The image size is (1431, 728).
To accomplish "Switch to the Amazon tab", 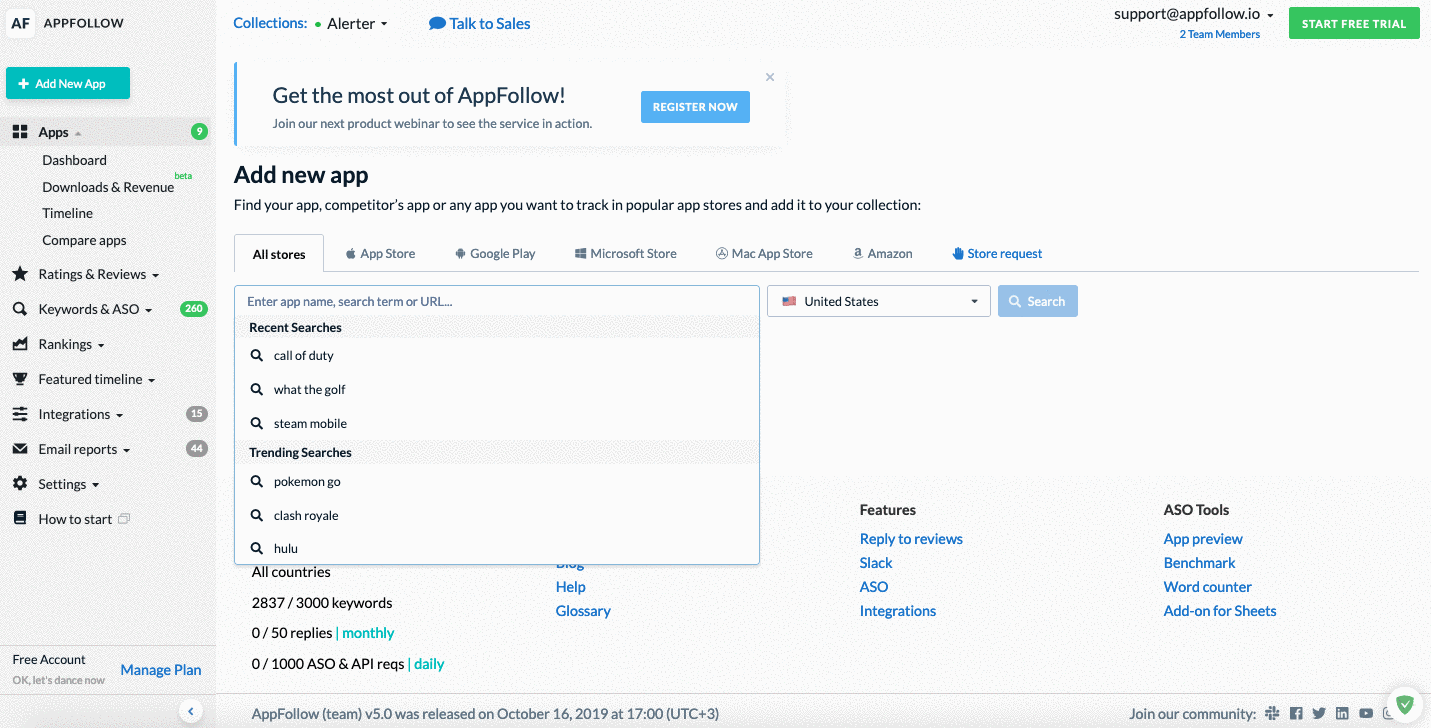I will pos(882,253).
